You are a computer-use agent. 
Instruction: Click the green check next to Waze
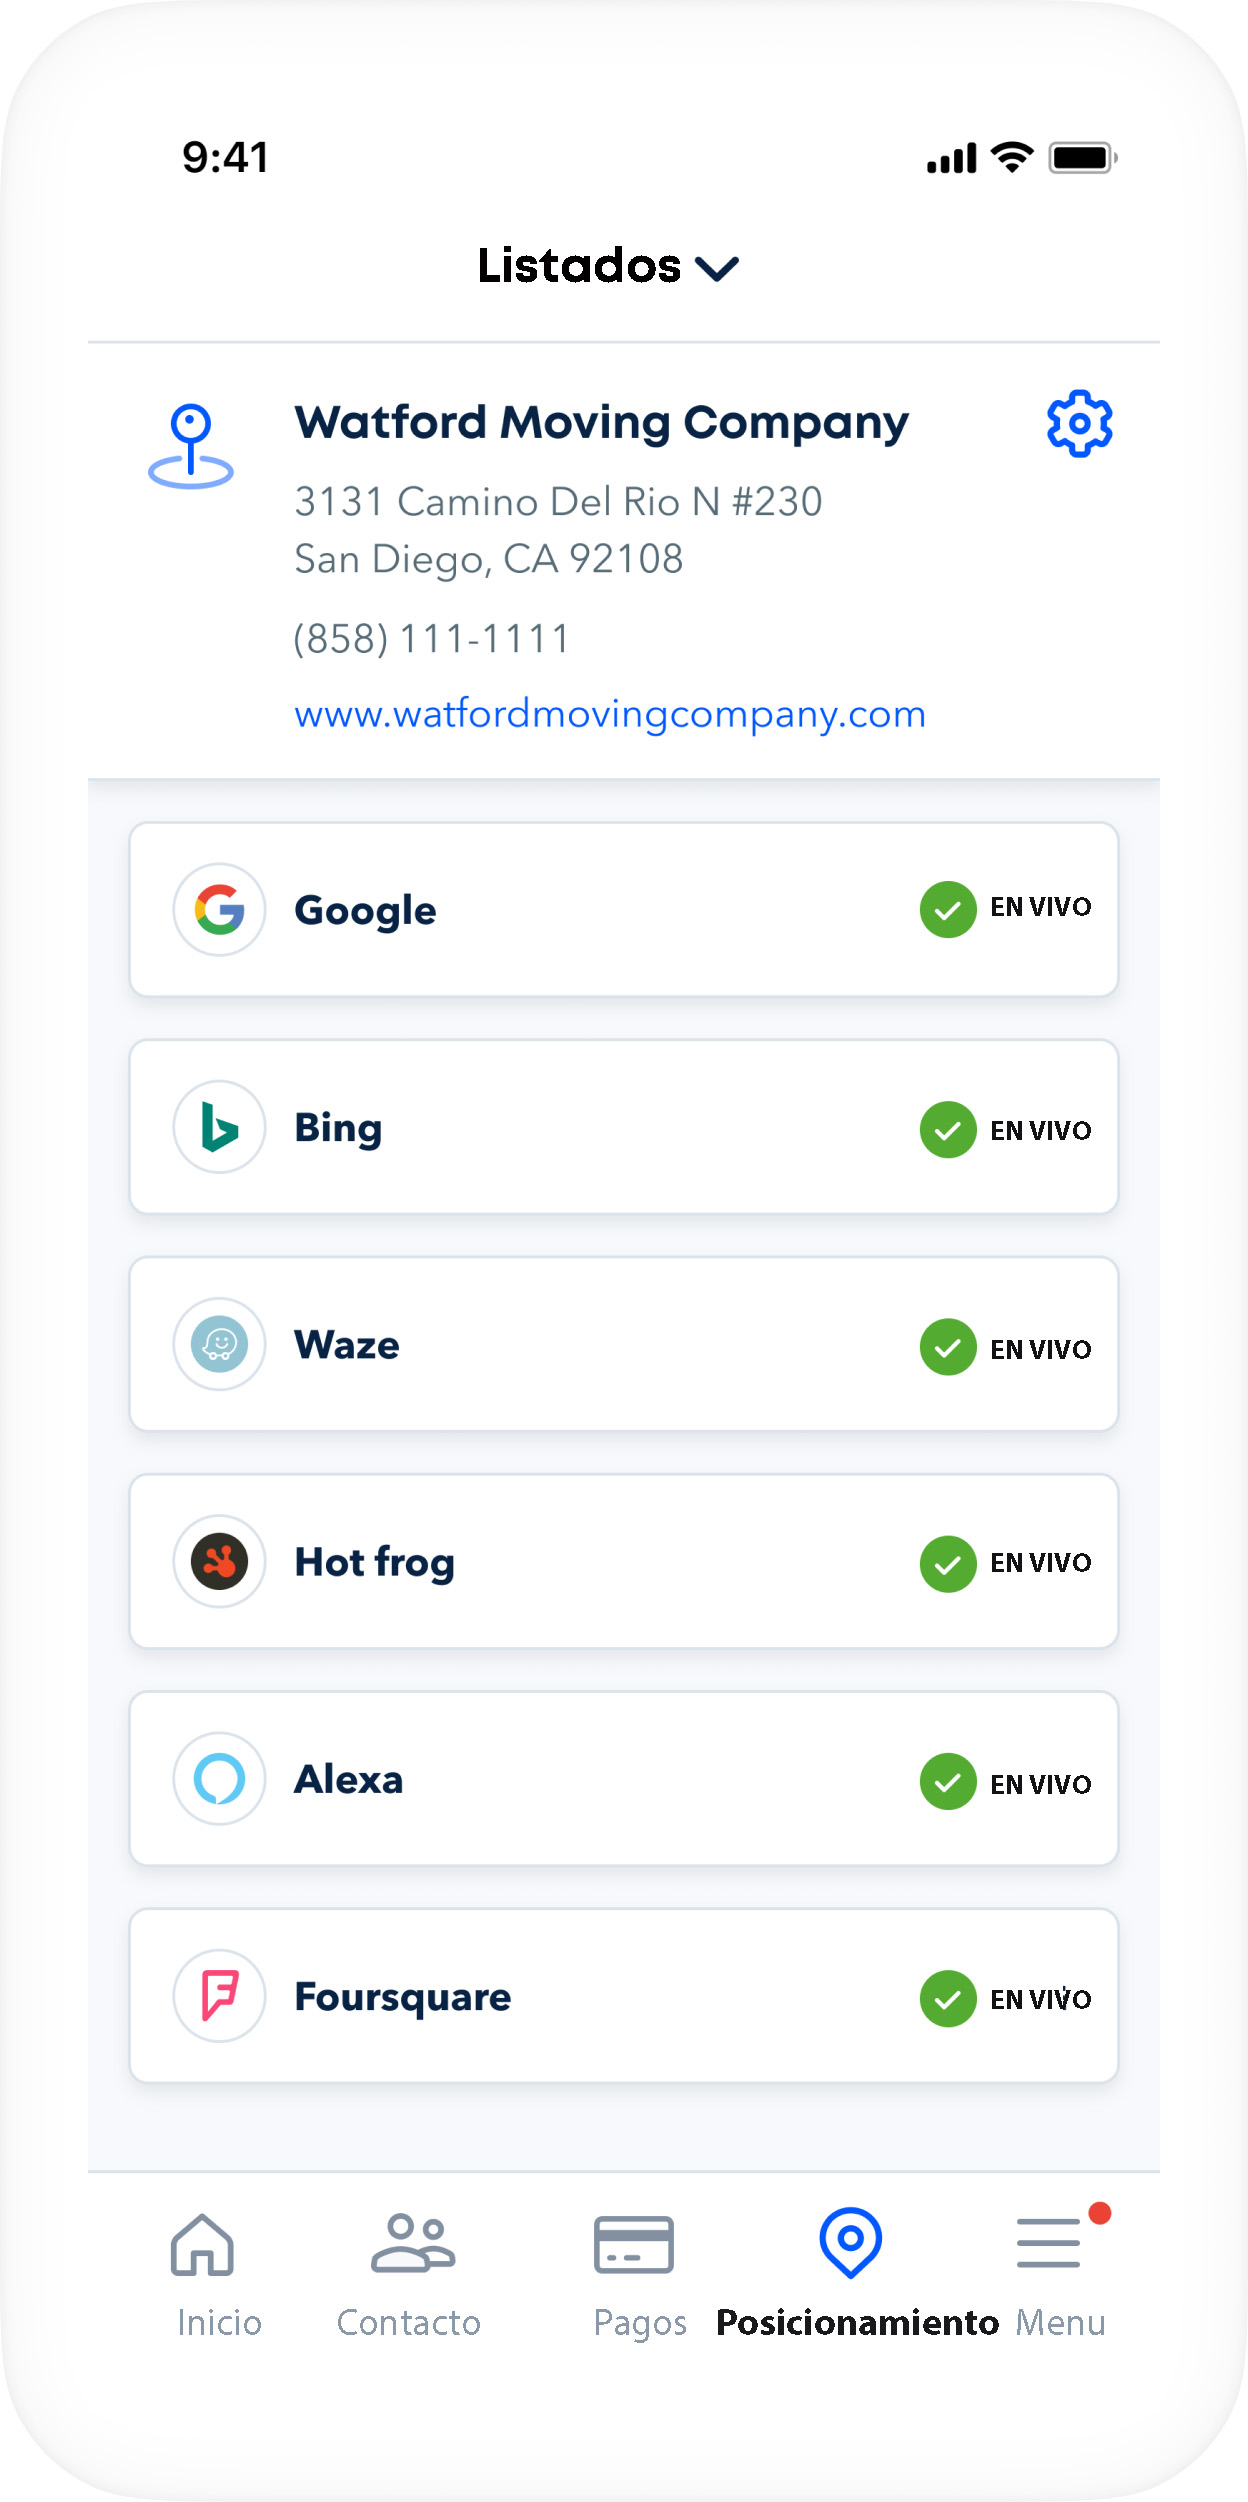[x=947, y=1347]
